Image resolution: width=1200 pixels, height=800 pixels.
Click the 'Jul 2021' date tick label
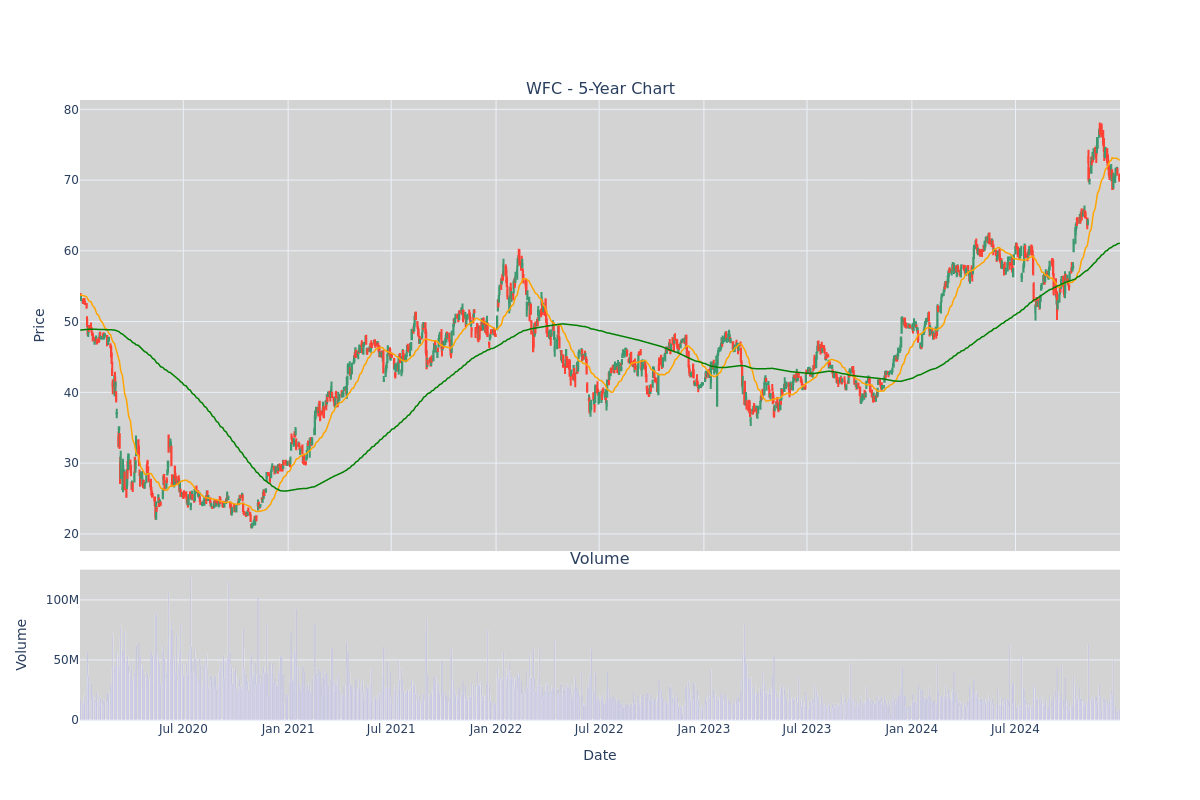coord(391,729)
